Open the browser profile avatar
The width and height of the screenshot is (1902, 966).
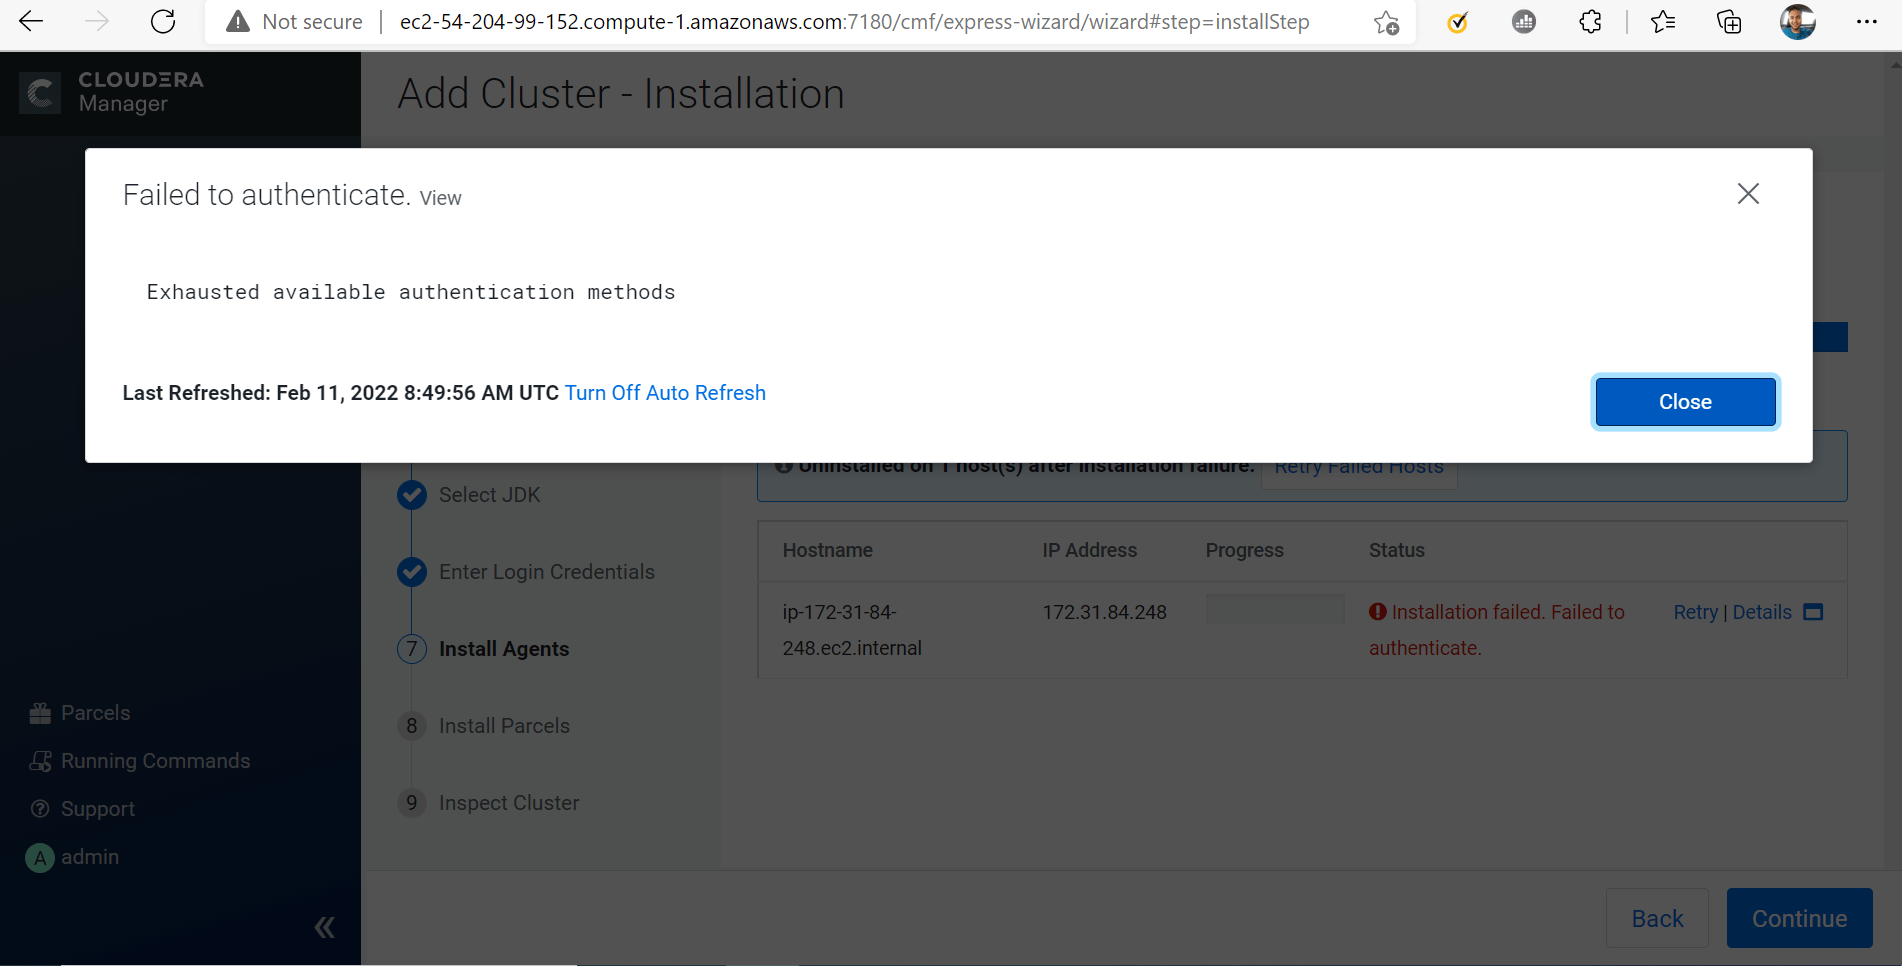1797,21
